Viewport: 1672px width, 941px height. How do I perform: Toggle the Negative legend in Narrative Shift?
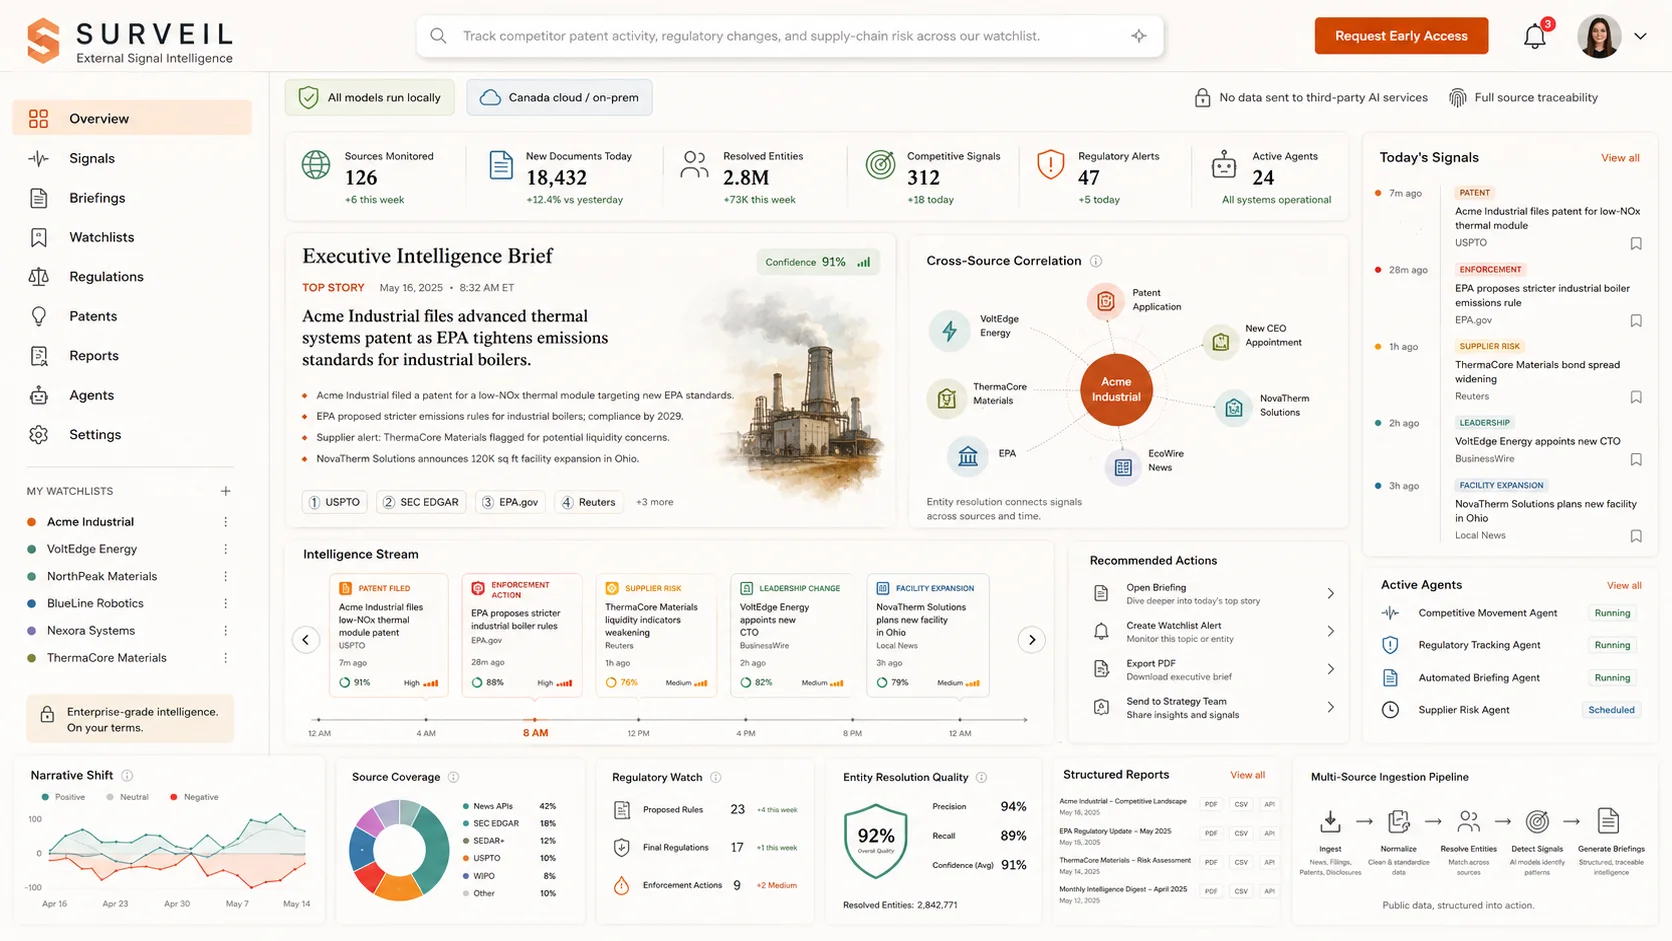coord(194,797)
